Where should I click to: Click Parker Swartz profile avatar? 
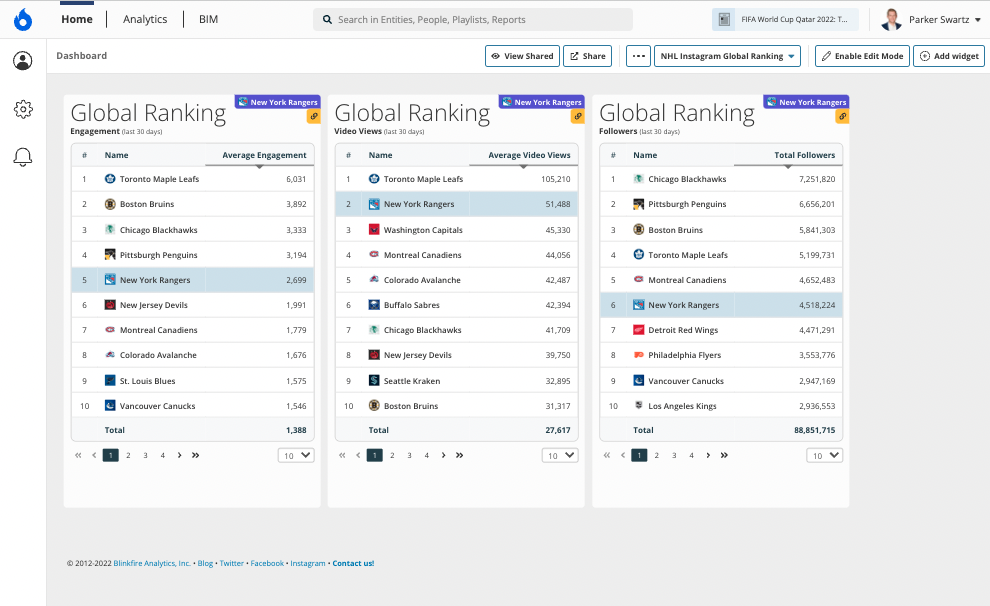[x=891, y=20]
